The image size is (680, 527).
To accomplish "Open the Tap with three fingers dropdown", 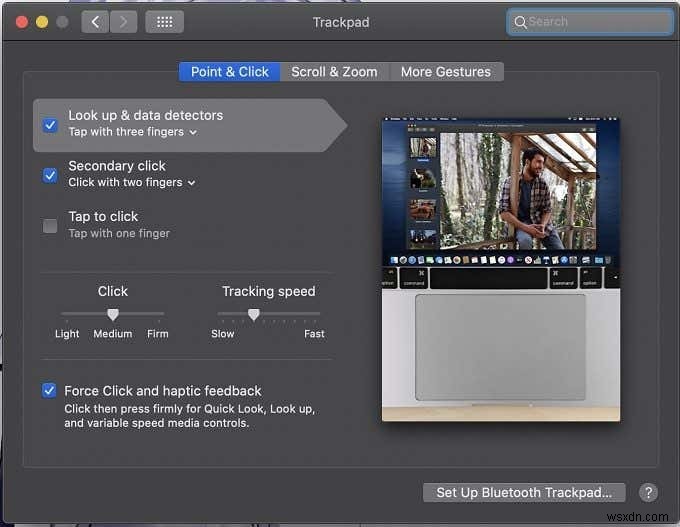I will (133, 132).
